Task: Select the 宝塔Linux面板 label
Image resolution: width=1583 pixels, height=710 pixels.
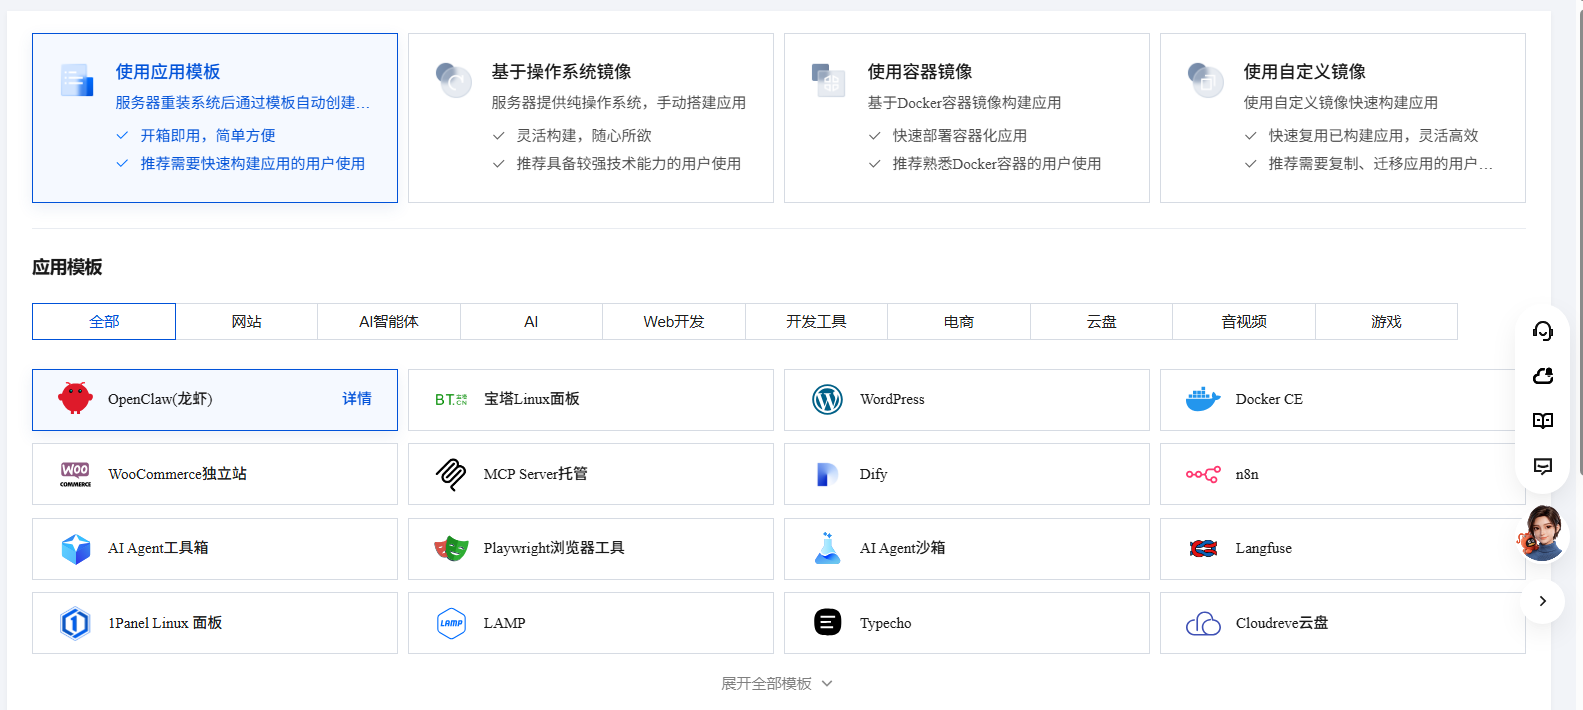Action: pos(532,399)
